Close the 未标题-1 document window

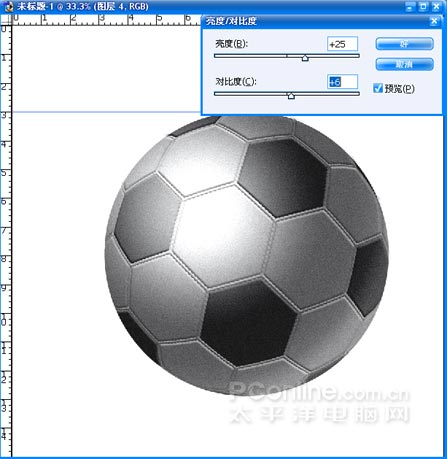437,7
